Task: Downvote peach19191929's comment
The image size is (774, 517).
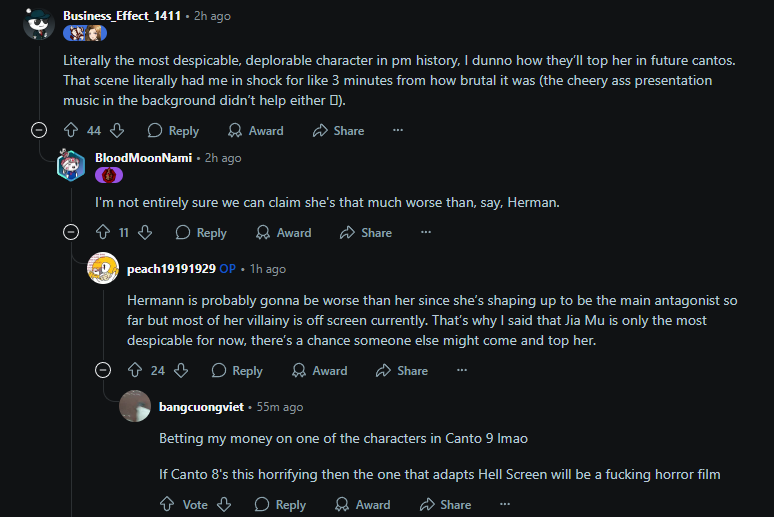Action: (181, 370)
